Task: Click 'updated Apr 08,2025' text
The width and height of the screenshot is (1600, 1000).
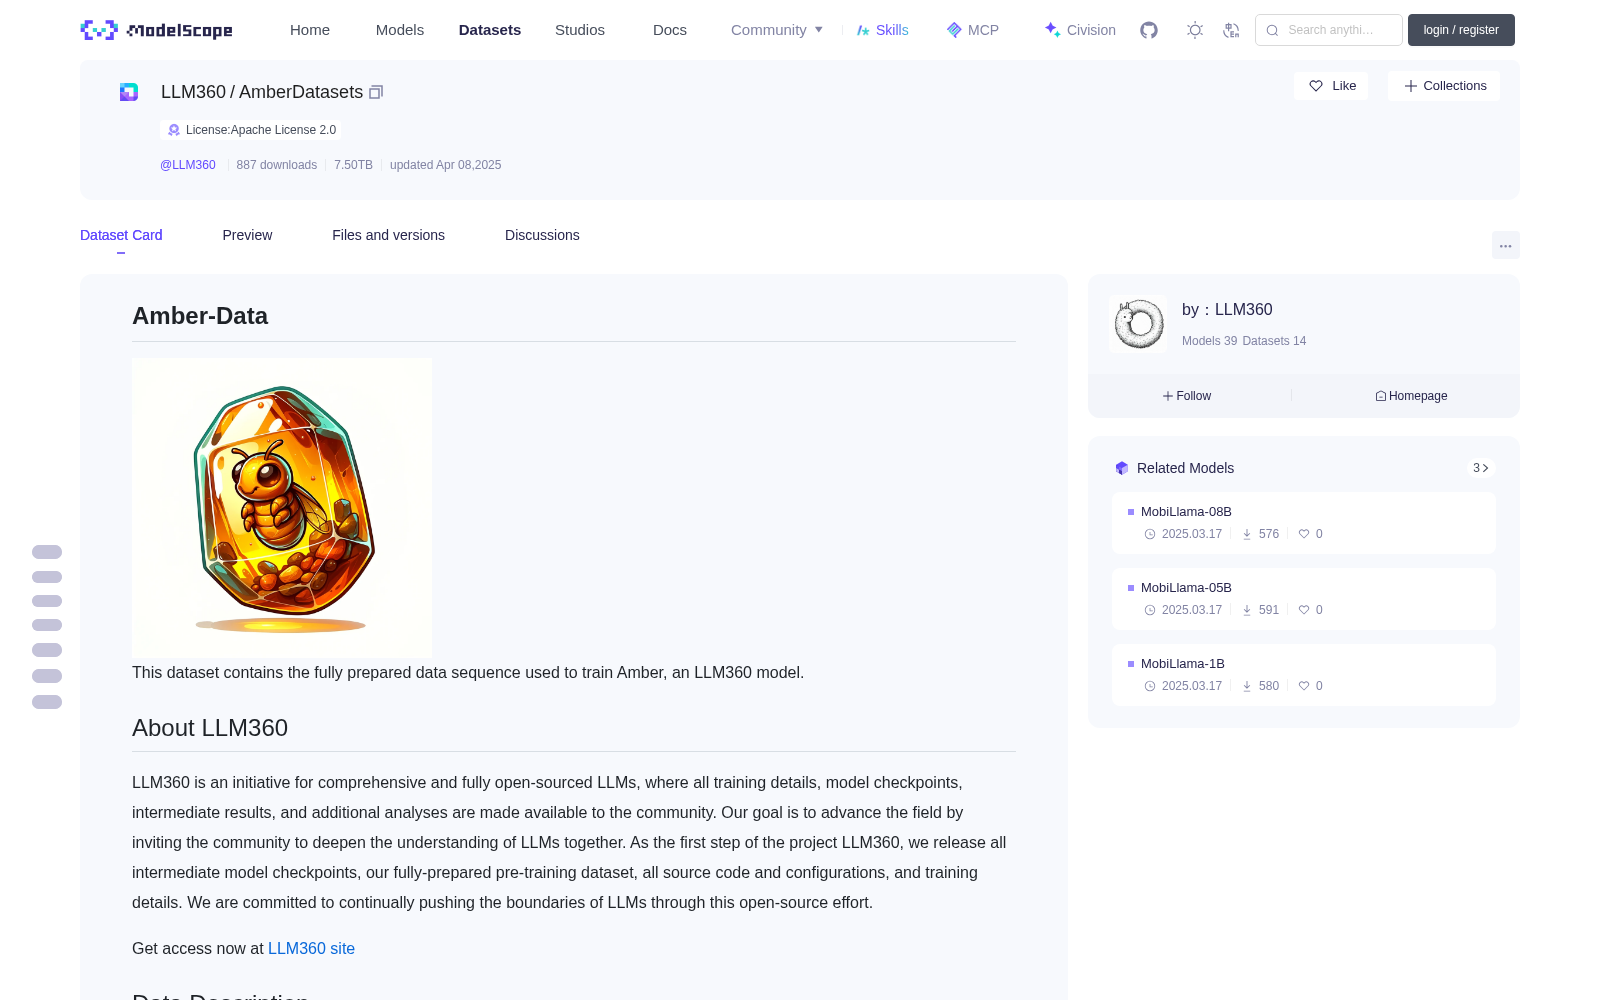Action: [446, 165]
